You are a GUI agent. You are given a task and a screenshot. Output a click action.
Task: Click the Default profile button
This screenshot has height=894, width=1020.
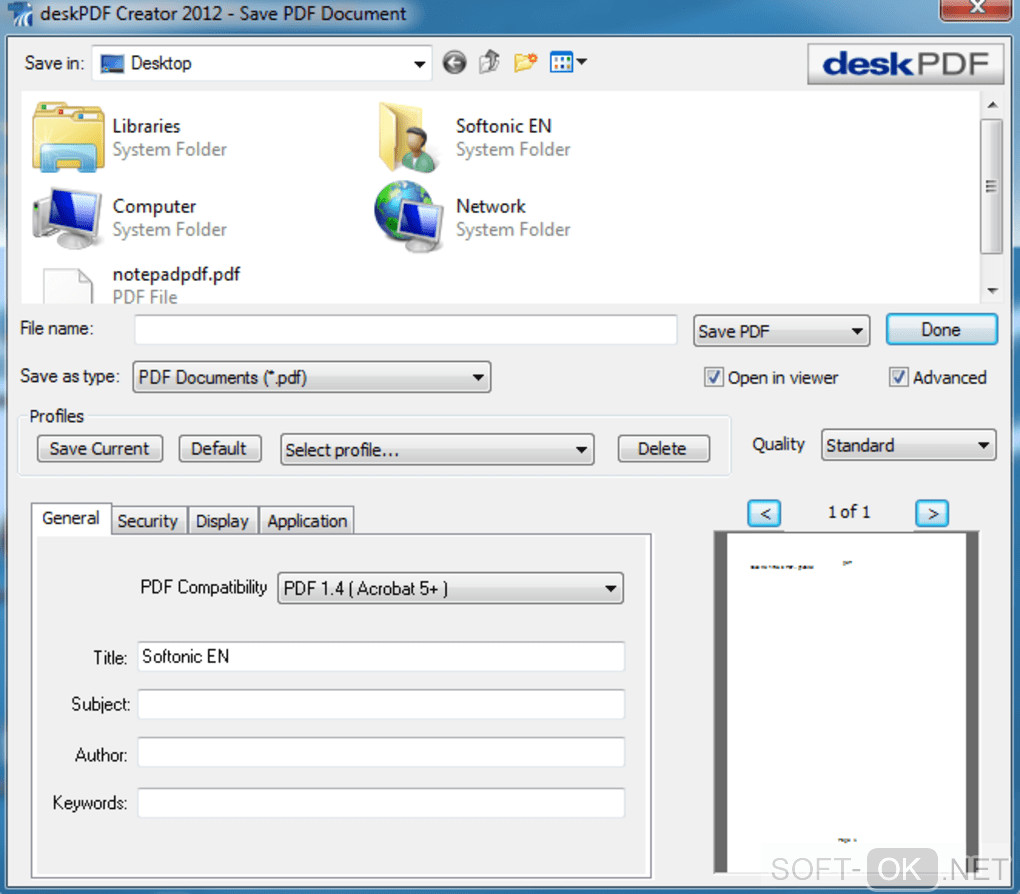220,449
